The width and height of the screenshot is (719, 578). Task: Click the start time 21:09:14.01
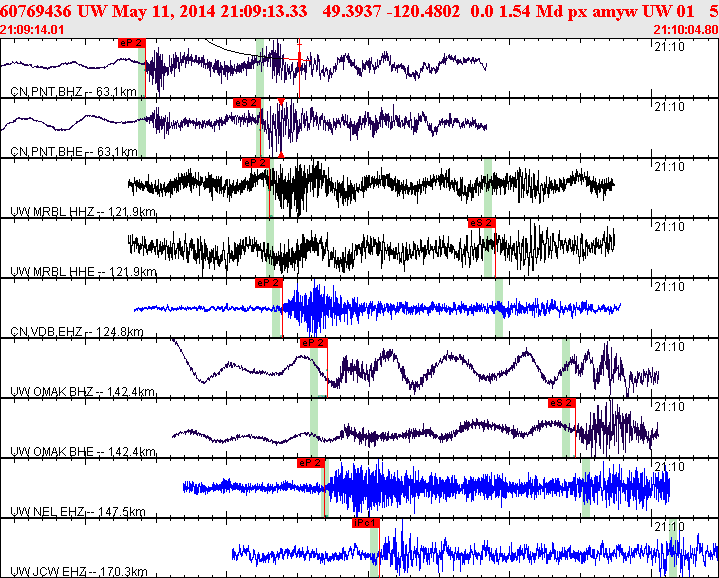[x=32, y=30]
